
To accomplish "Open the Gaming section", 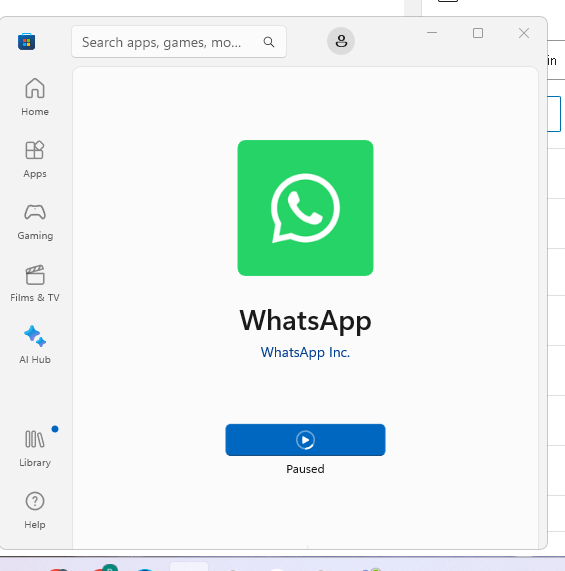I will (x=35, y=221).
